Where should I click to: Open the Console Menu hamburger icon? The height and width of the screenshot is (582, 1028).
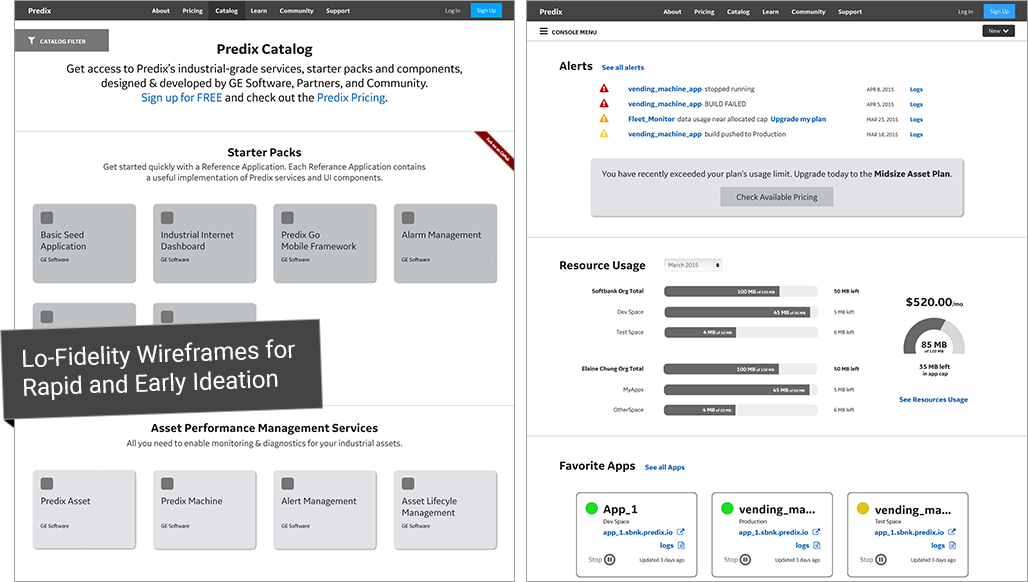[x=544, y=31]
